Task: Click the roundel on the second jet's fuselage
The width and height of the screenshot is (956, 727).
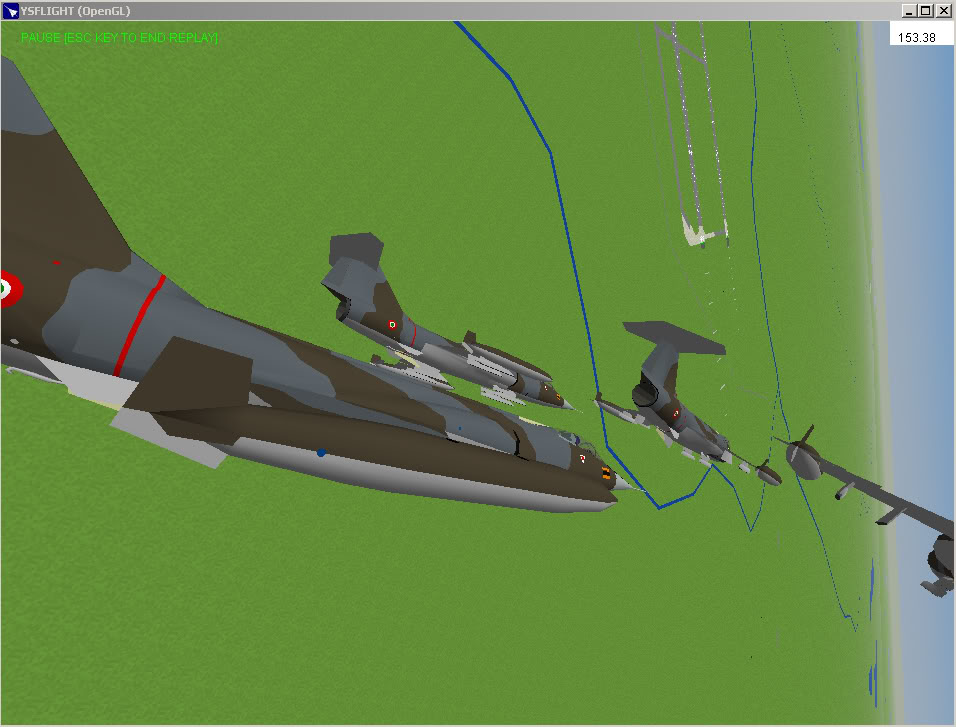Action: tap(392, 325)
